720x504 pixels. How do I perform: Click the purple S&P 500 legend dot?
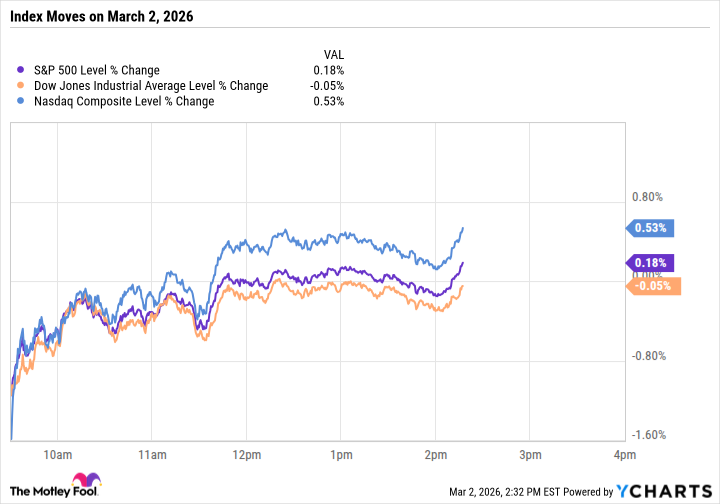(x=21, y=70)
